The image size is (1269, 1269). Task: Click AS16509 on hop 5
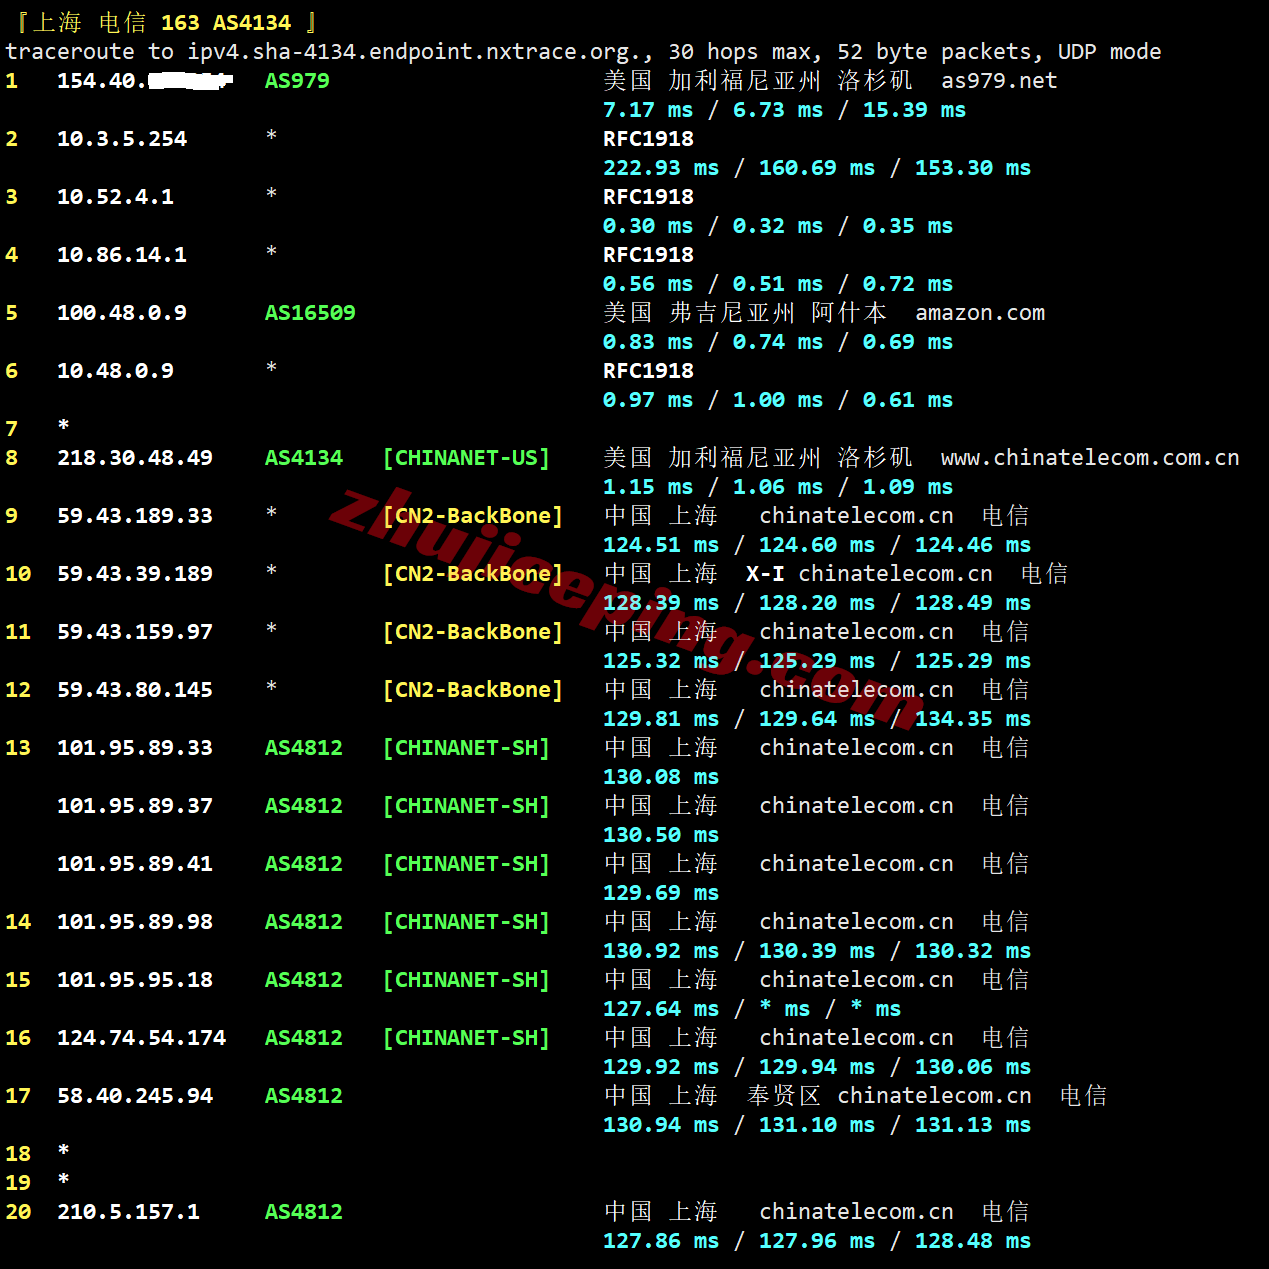click(x=310, y=313)
